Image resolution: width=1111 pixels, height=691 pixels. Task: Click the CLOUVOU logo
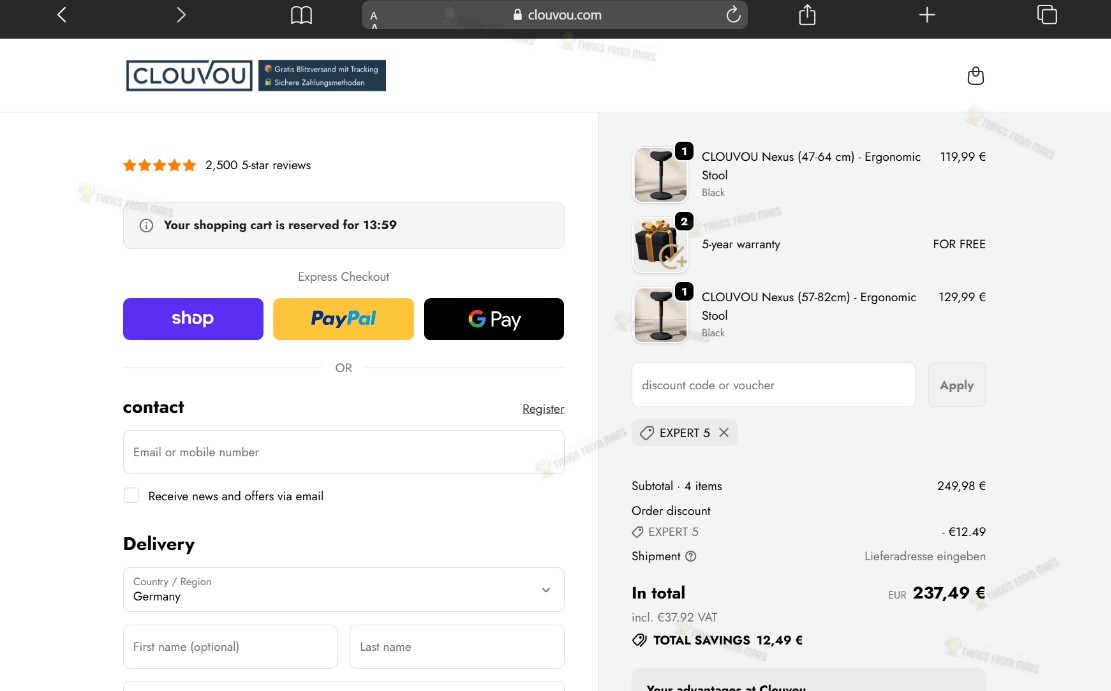(189, 76)
